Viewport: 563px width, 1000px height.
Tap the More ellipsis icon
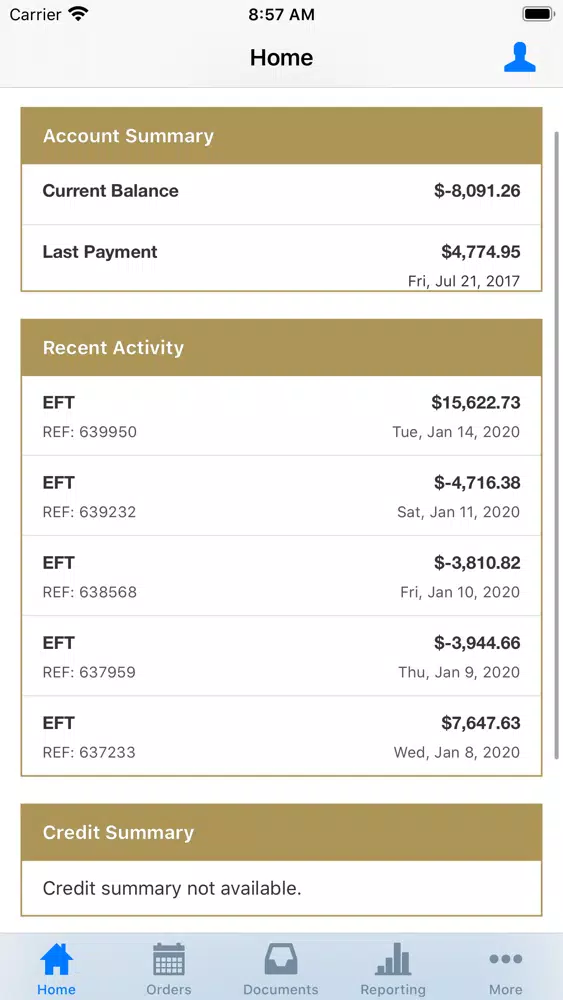506,959
